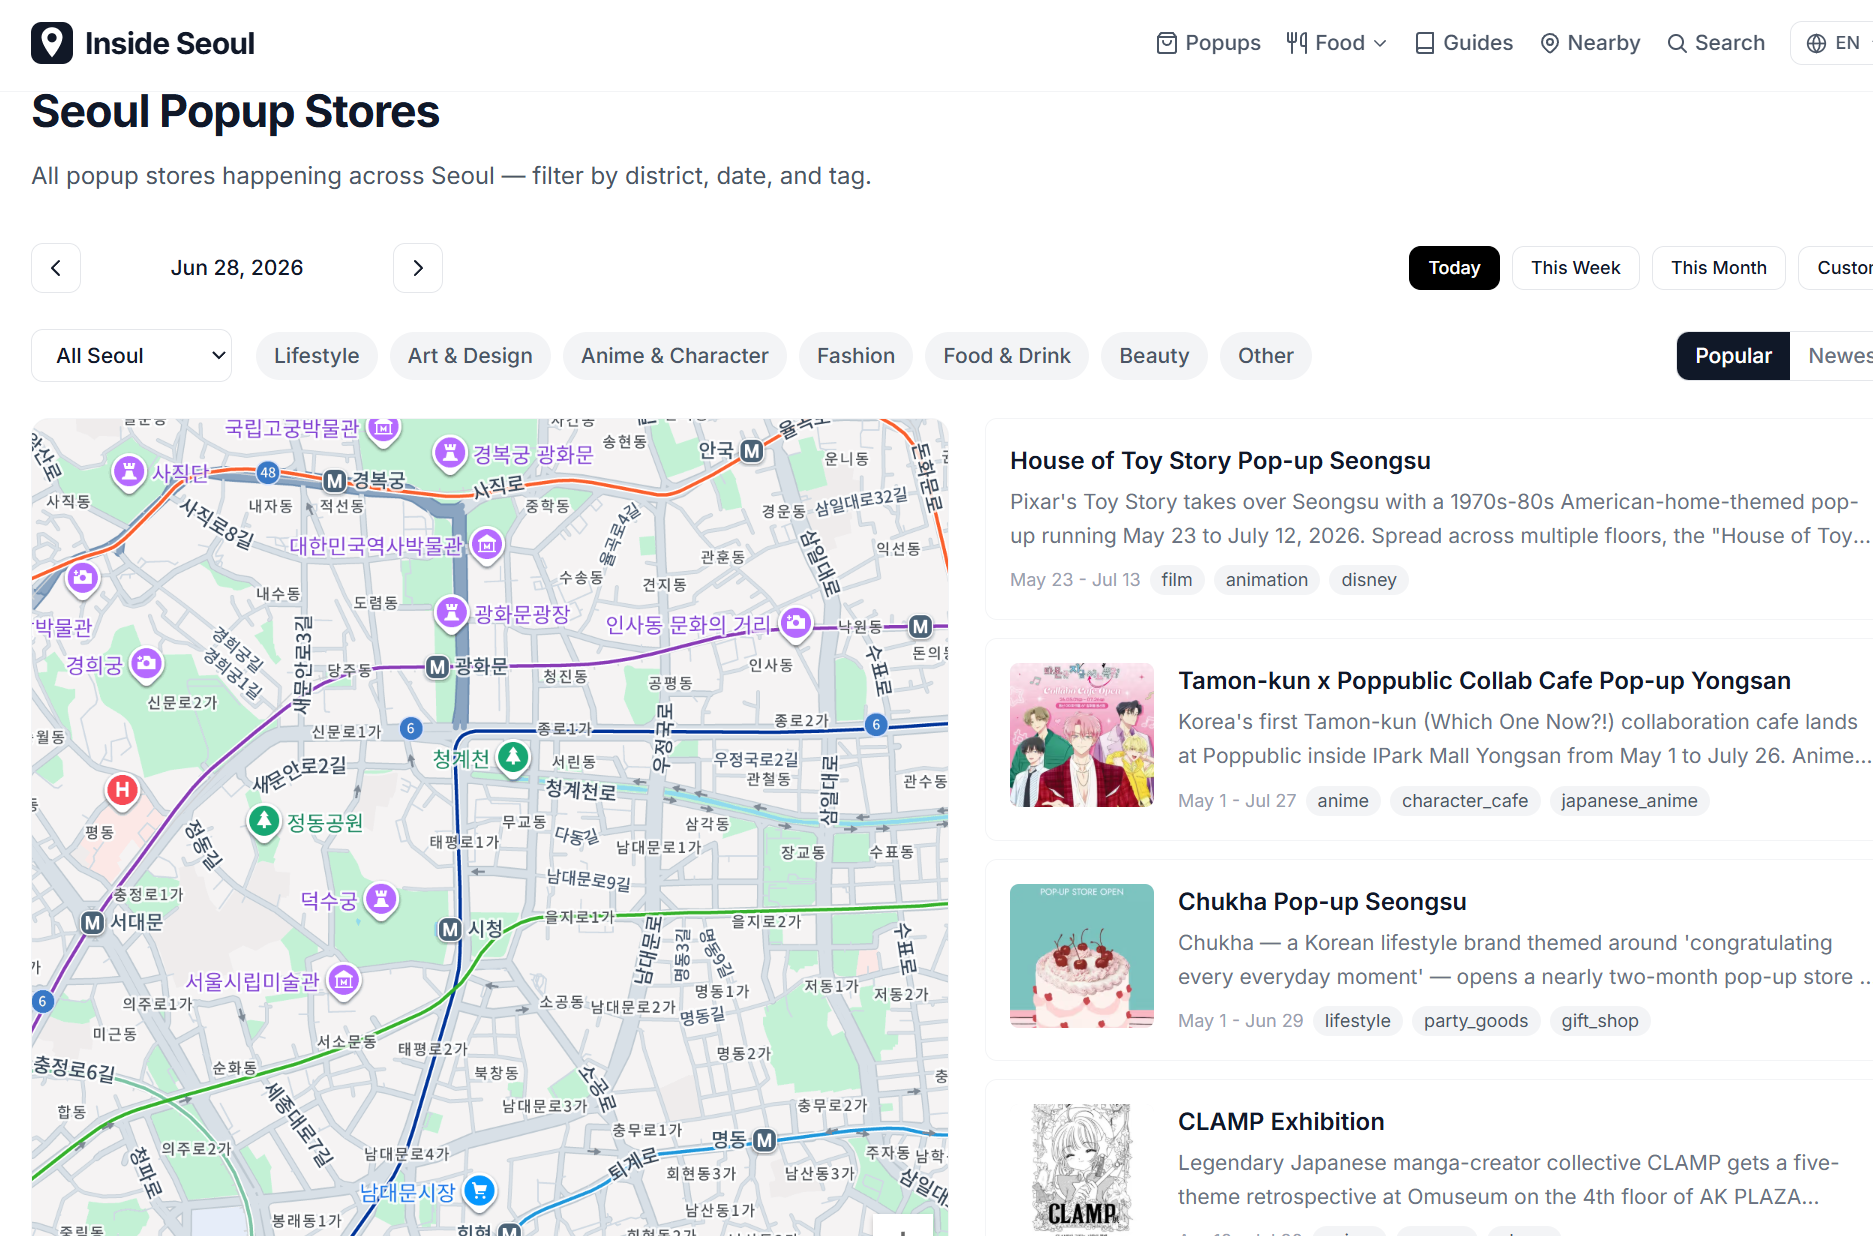Click the Cheonggyecheon park marker
This screenshot has height=1236, width=1873.
[513, 757]
